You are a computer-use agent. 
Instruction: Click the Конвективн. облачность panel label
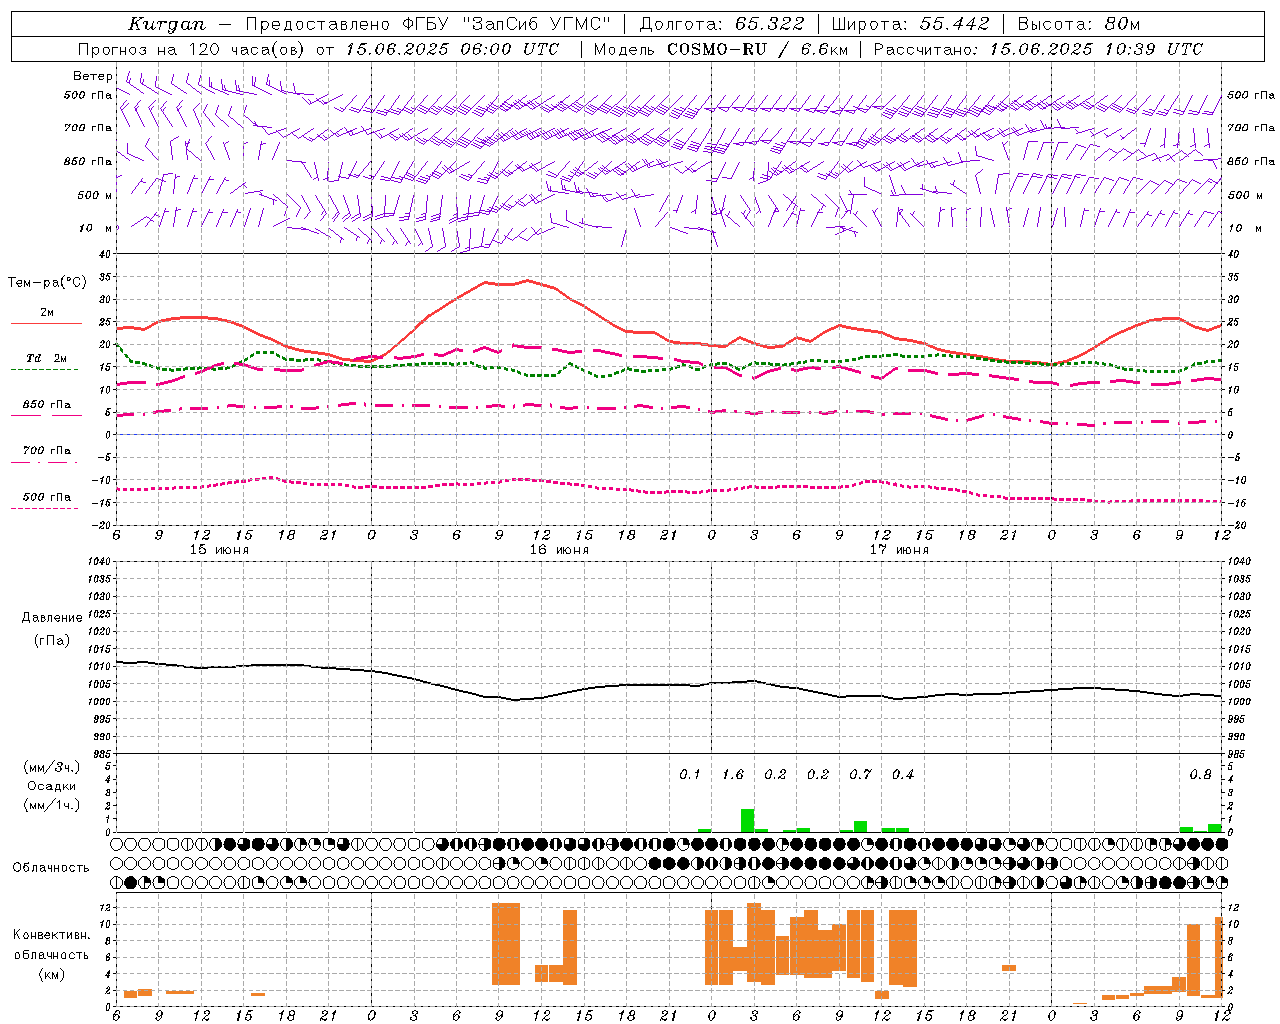[x=51, y=945]
